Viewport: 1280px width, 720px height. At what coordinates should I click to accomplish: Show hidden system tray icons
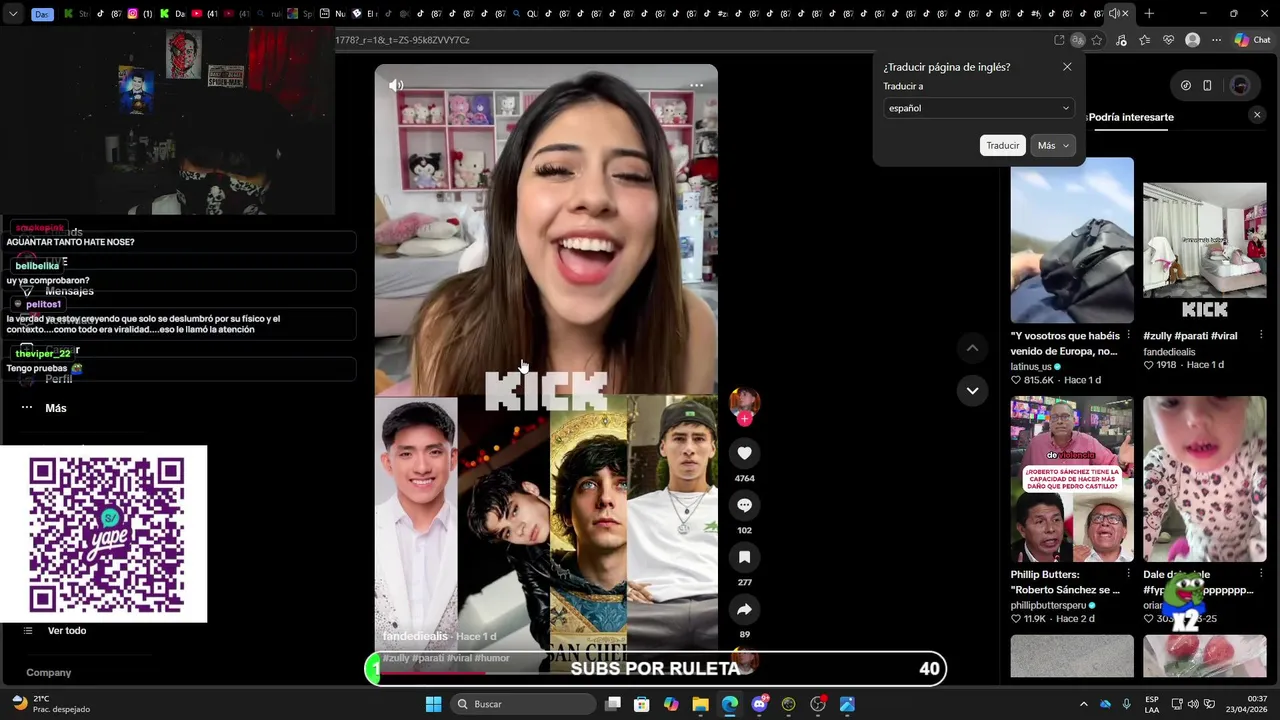pyautogui.click(x=1083, y=704)
